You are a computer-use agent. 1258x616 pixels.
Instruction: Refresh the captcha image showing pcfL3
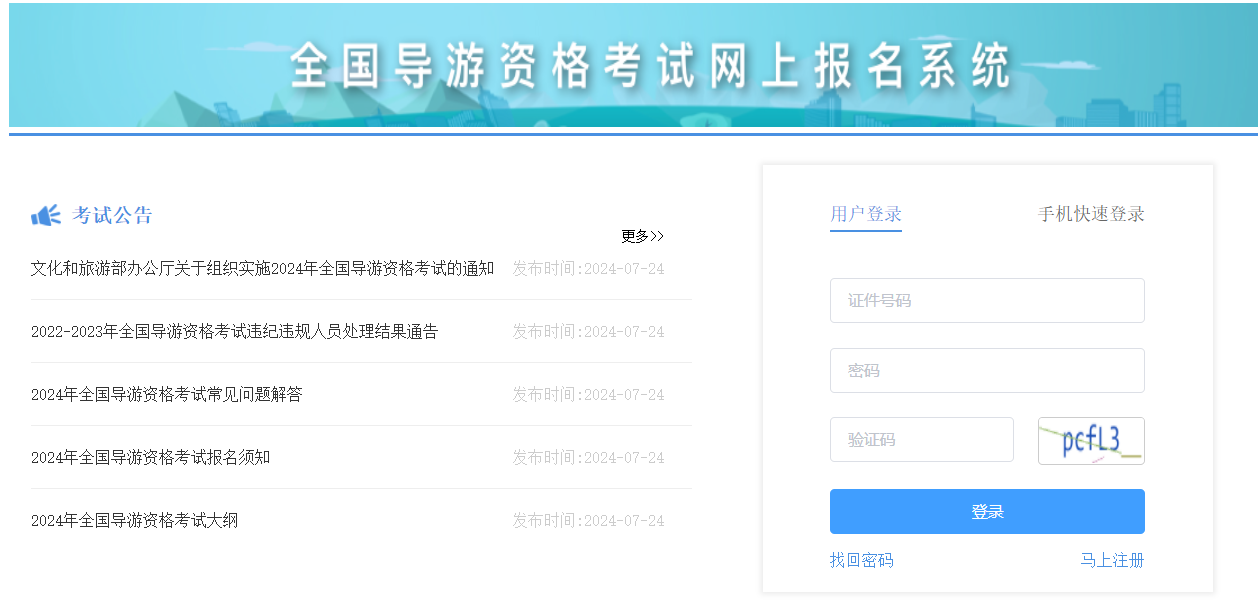tap(1091, 441)
